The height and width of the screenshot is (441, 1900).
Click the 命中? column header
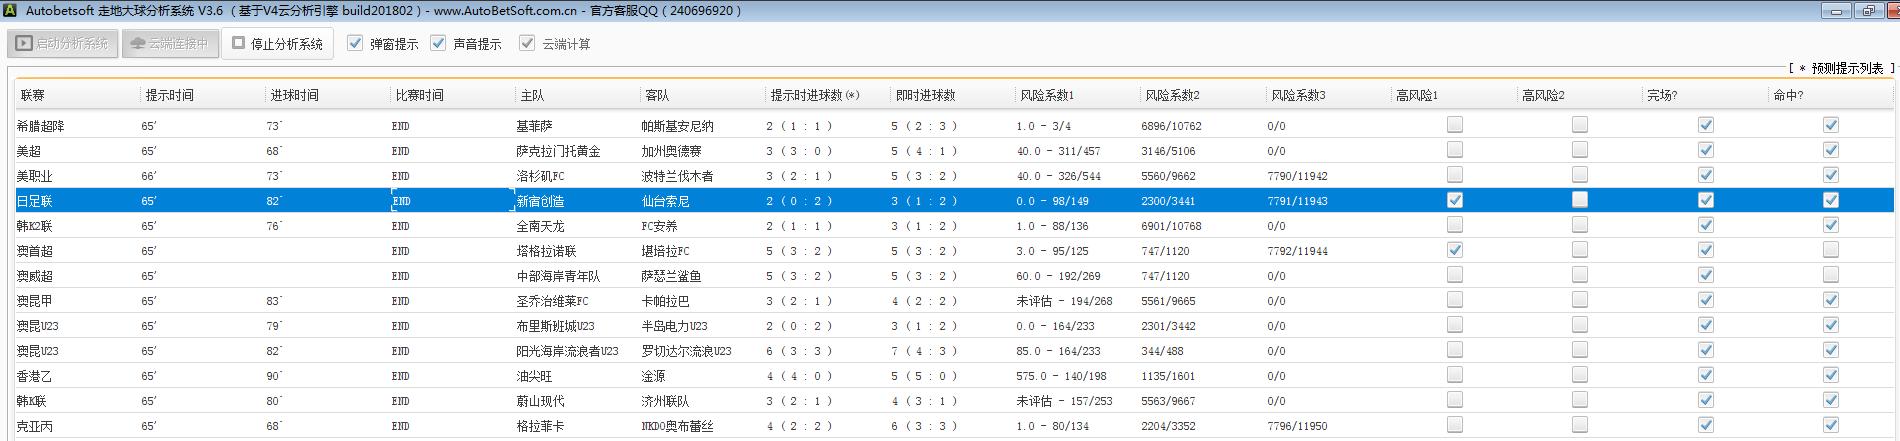(x=1788, y=95)
